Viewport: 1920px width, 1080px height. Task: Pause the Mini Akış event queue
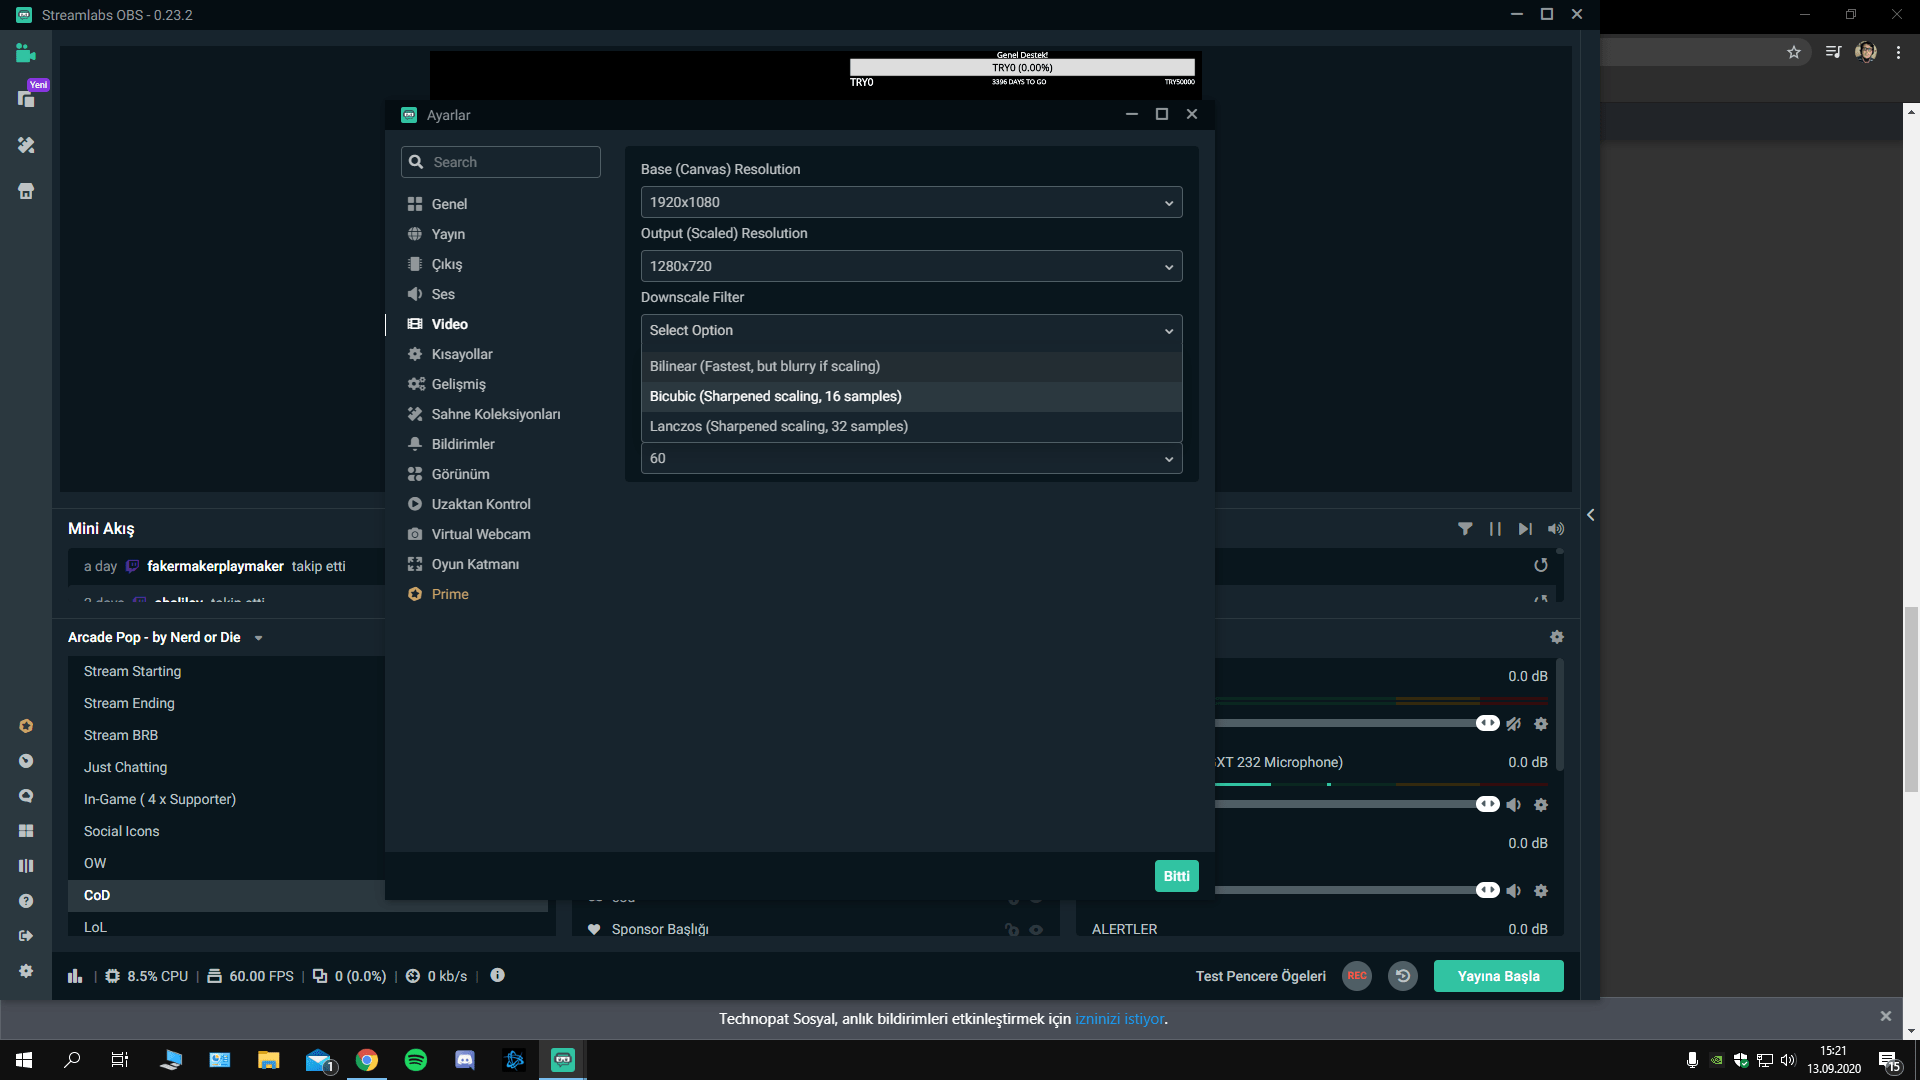pyautogui.click(x=1495, y=529)
